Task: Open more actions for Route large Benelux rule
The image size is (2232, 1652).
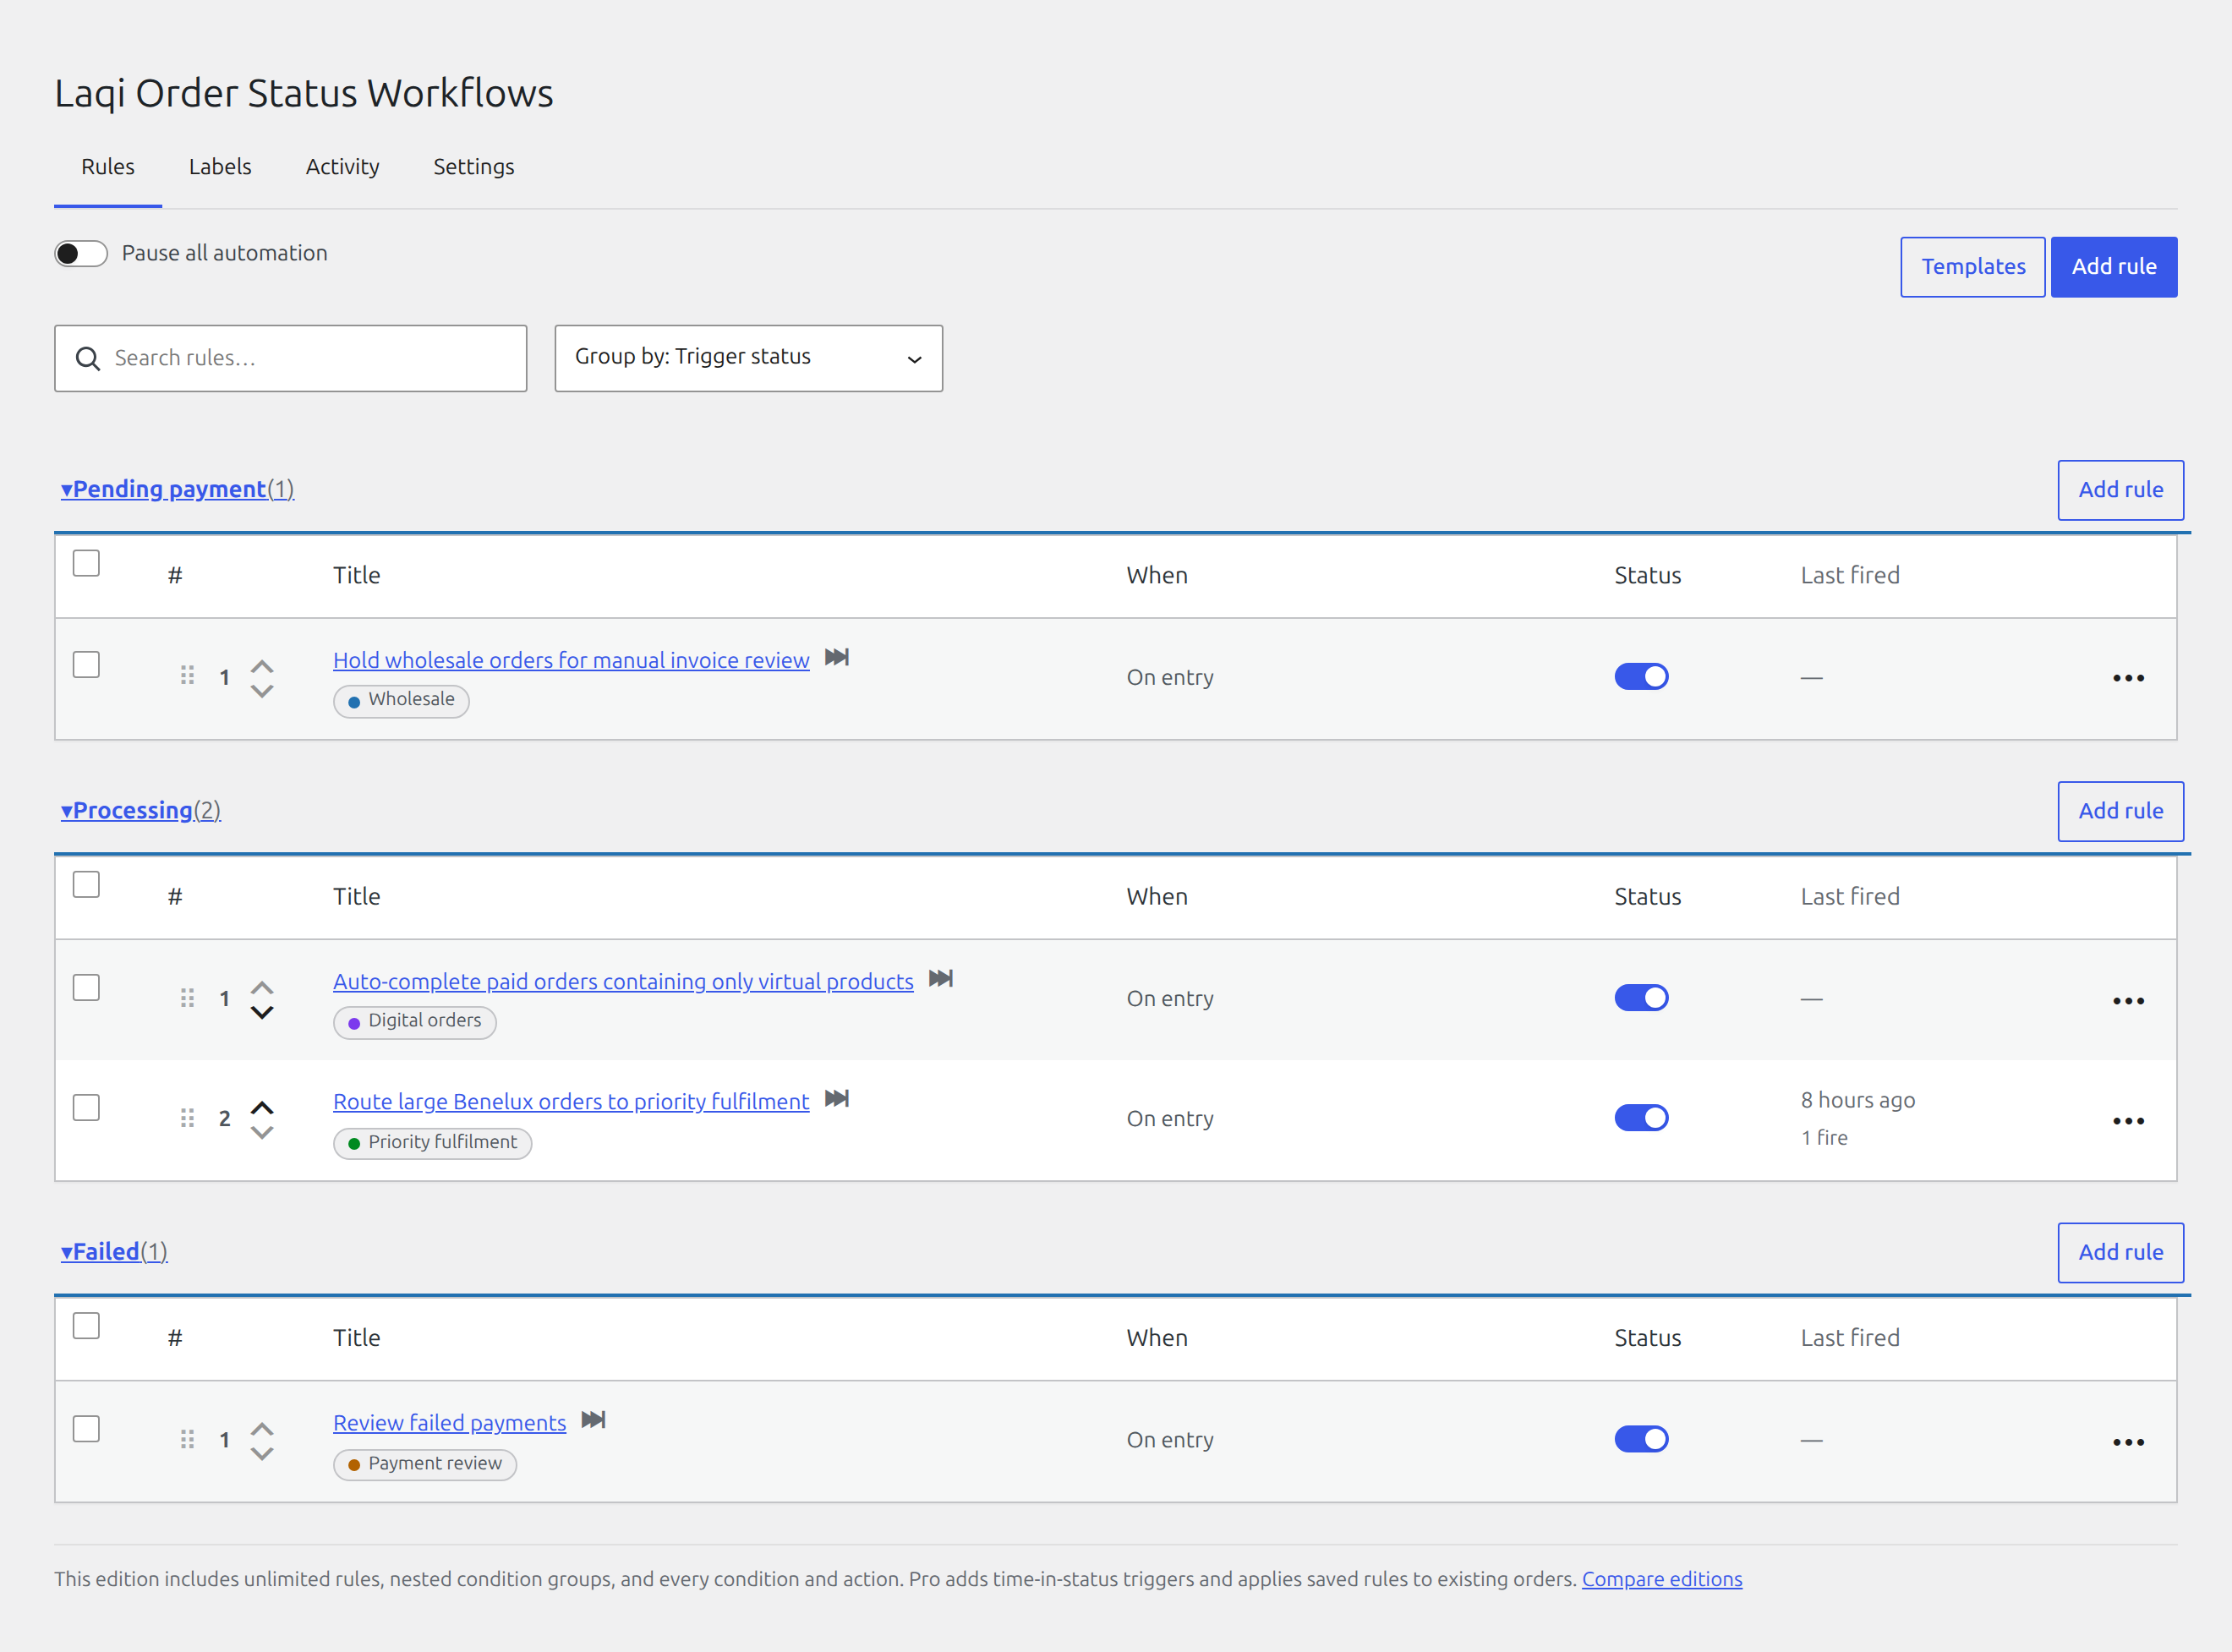Action: [2128, 1121]
